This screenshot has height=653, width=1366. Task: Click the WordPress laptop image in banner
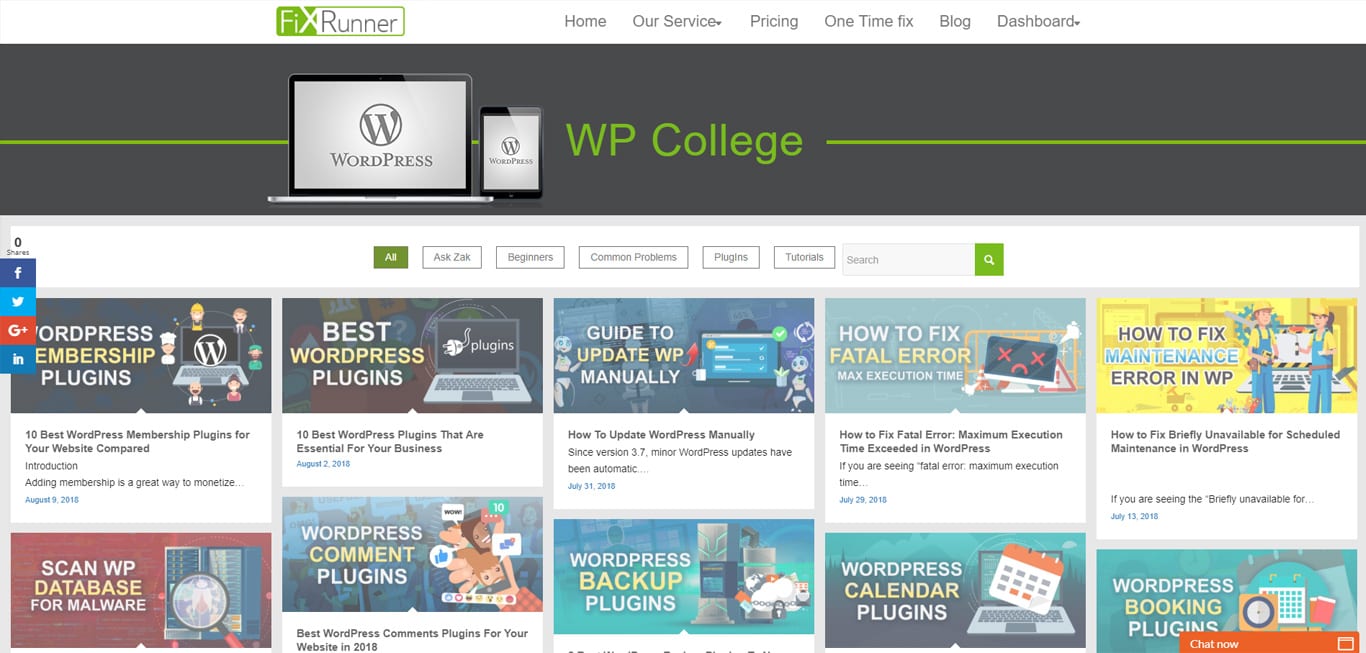click(x=380, y=139)
